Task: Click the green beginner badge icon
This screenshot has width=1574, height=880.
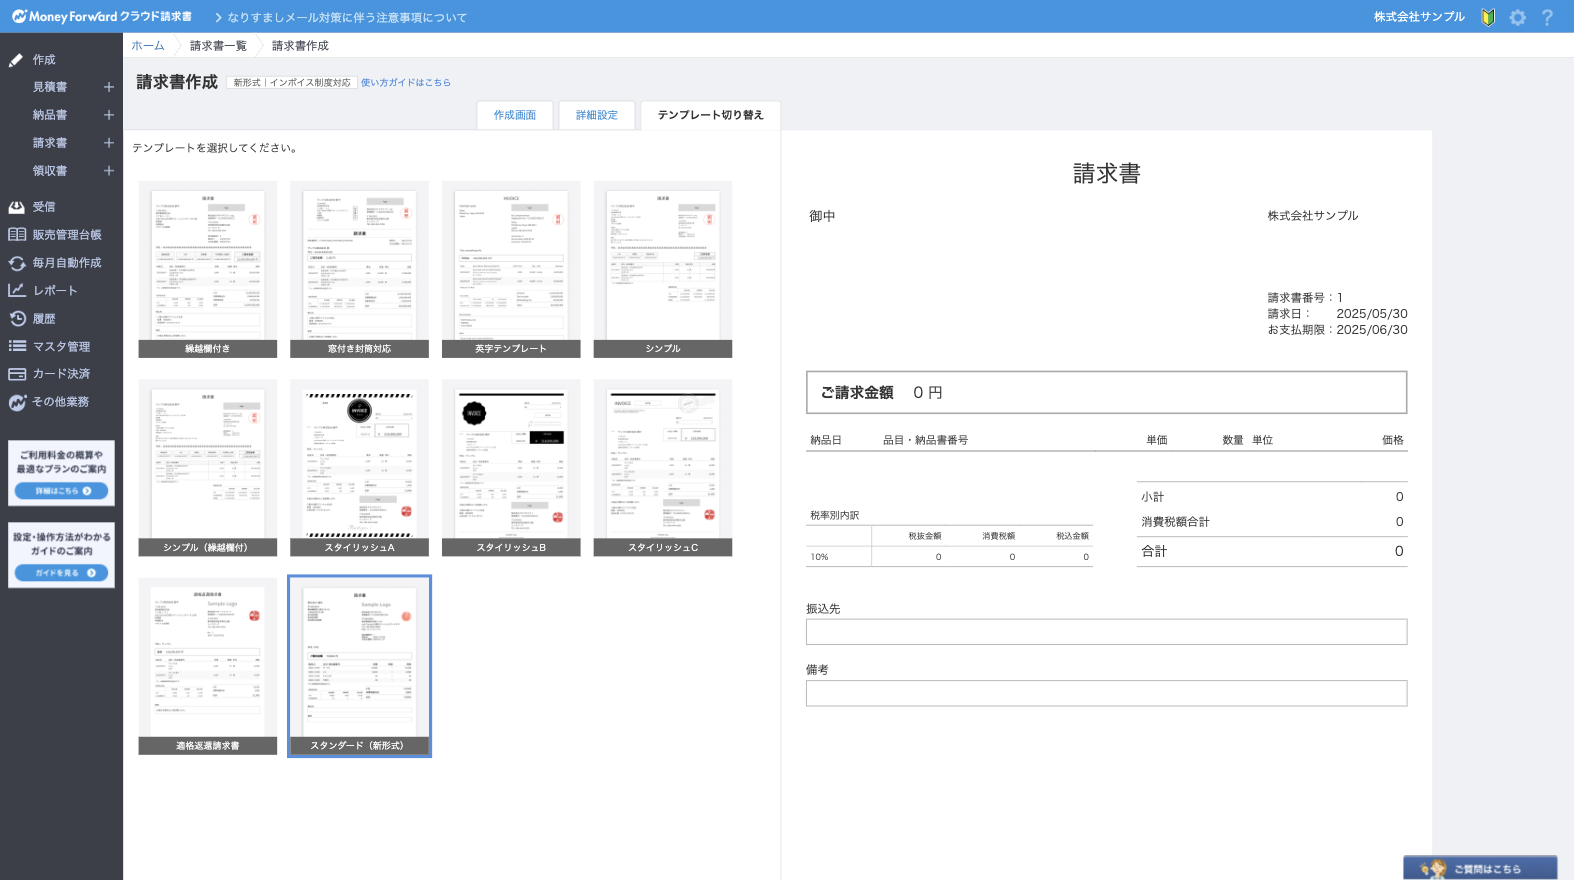Action: 1488,17
